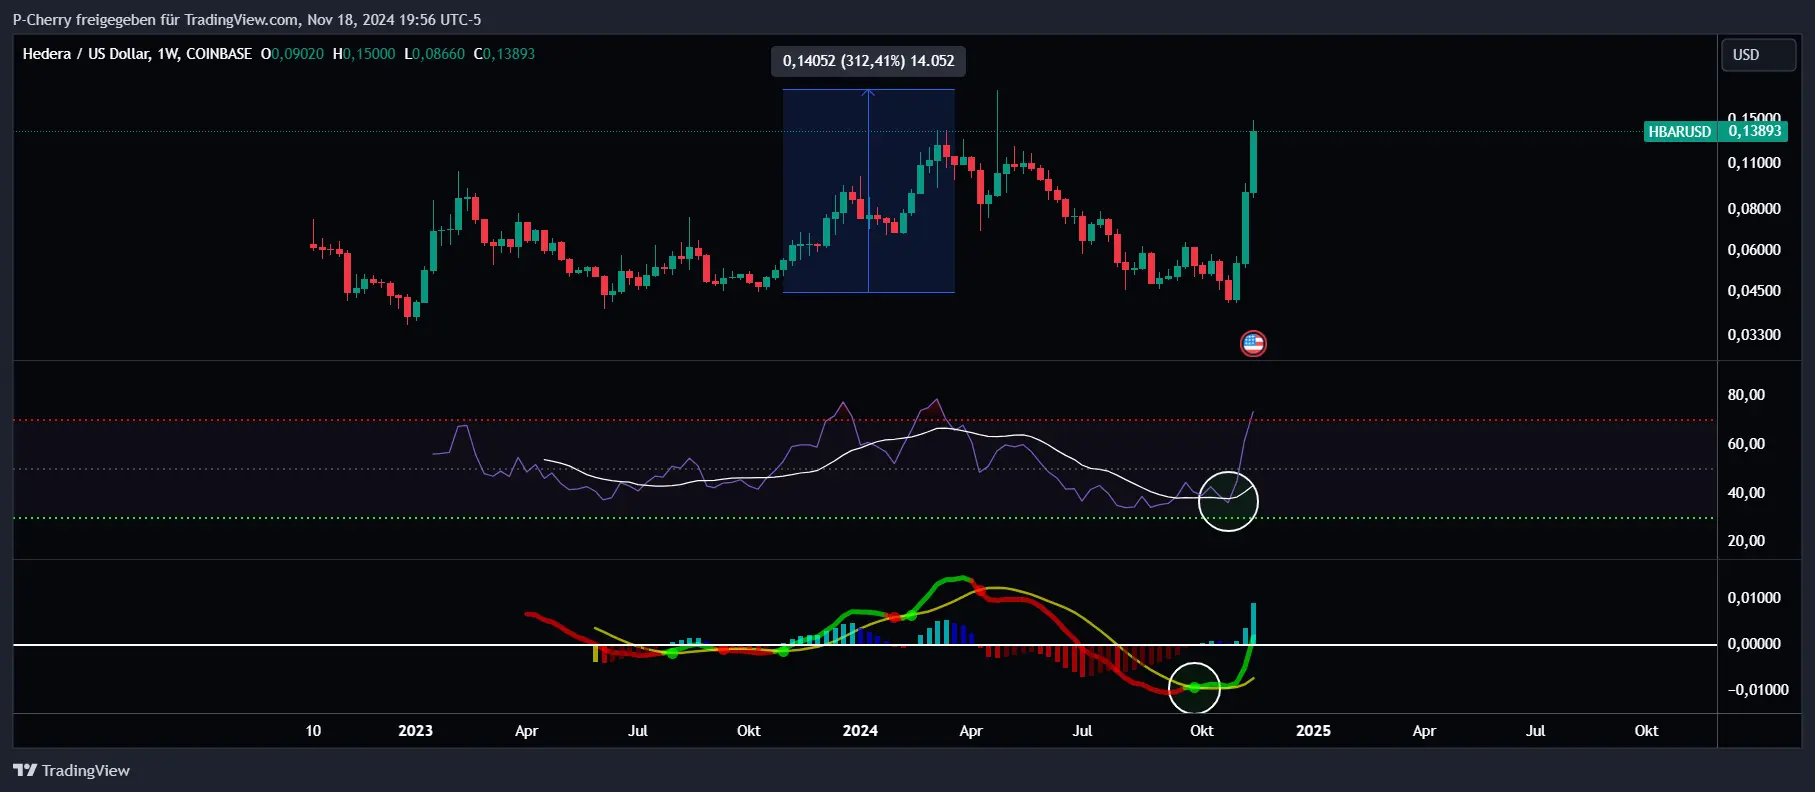The width and height of the screenshot is (1815, 792).
Task: Click the 2025 label on time axis
Action: tap(1313, 731)
